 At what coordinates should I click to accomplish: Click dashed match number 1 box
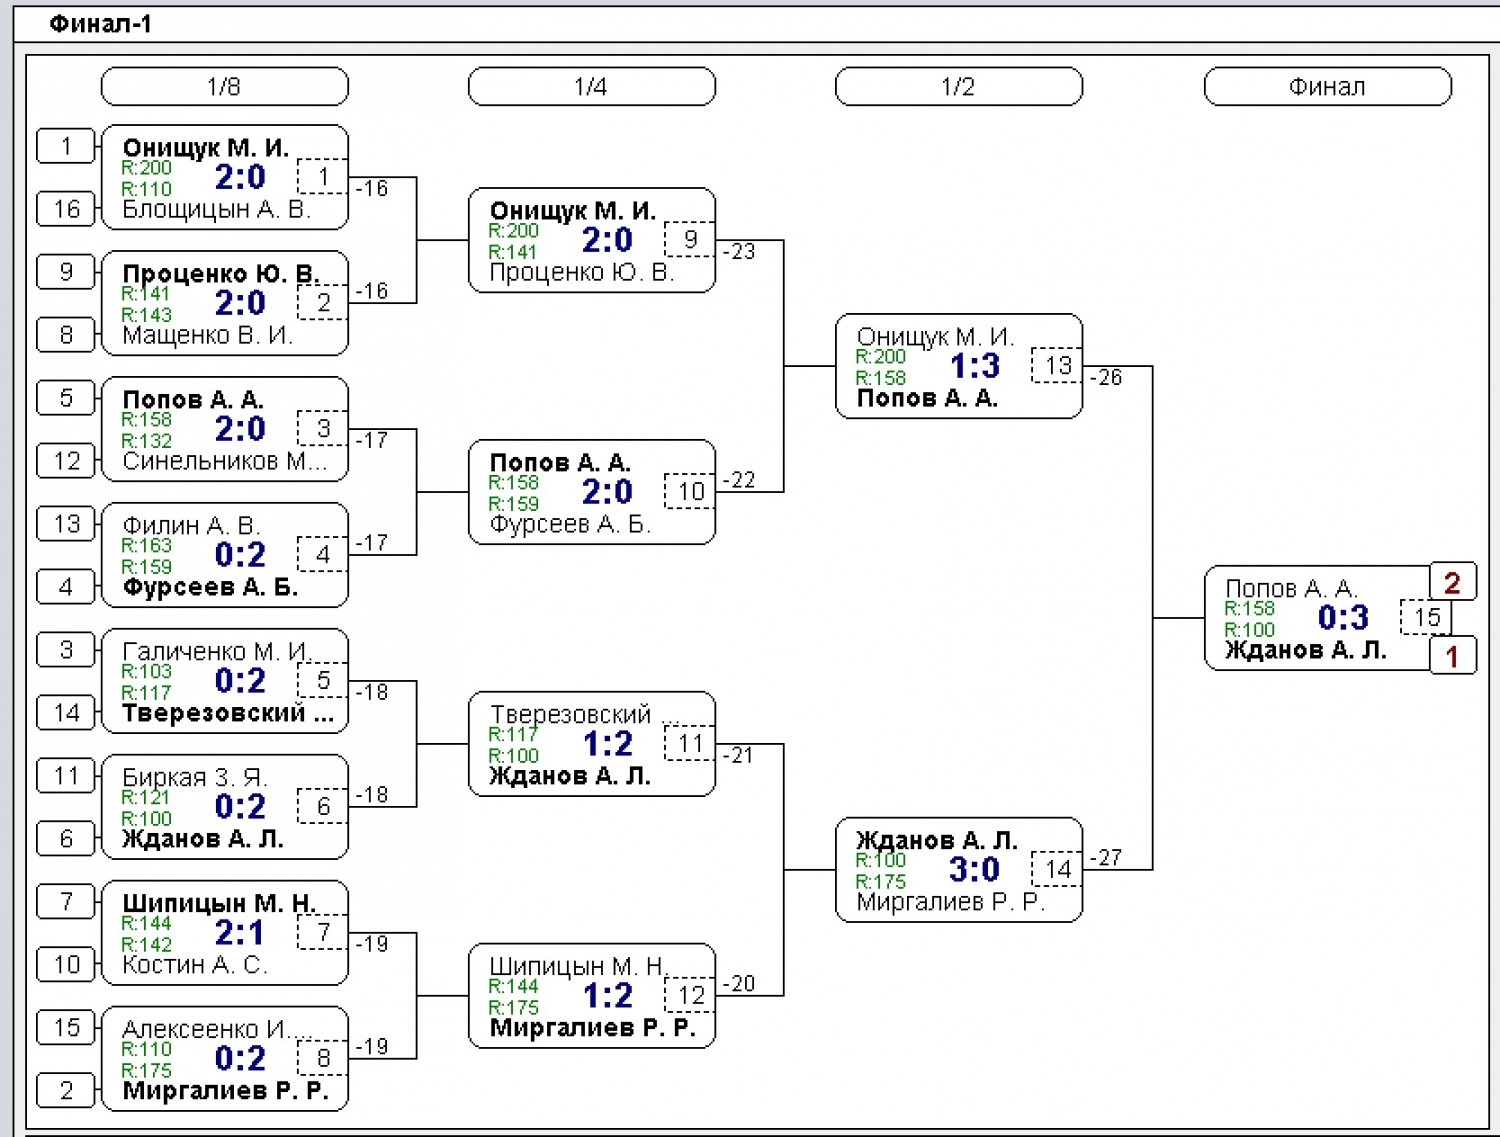pos(323,177)
